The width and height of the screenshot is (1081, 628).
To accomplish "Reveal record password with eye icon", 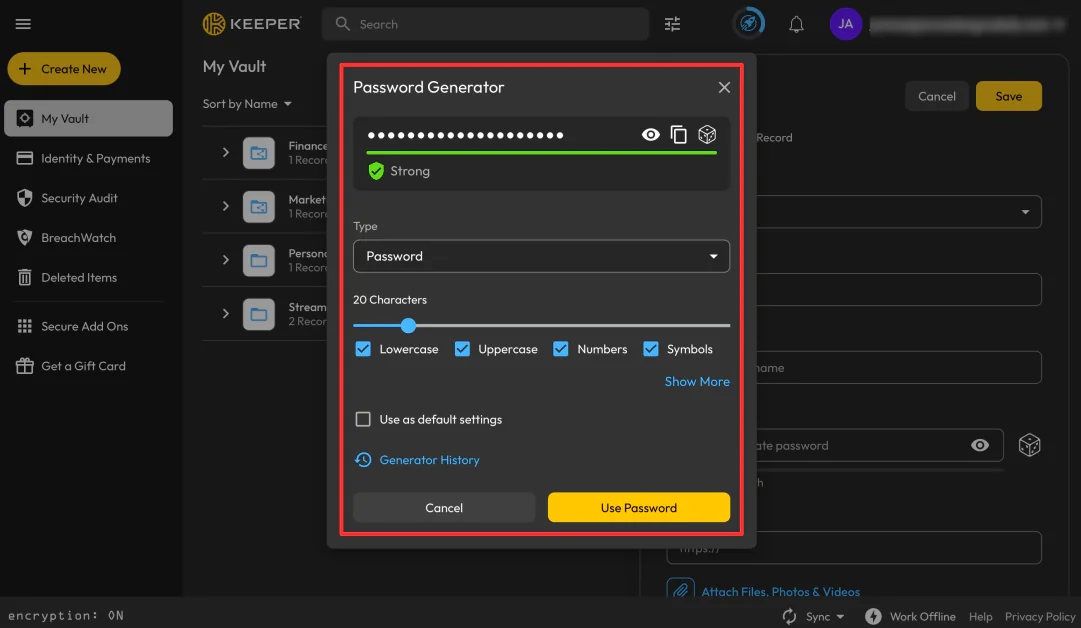I will point(980,445).
